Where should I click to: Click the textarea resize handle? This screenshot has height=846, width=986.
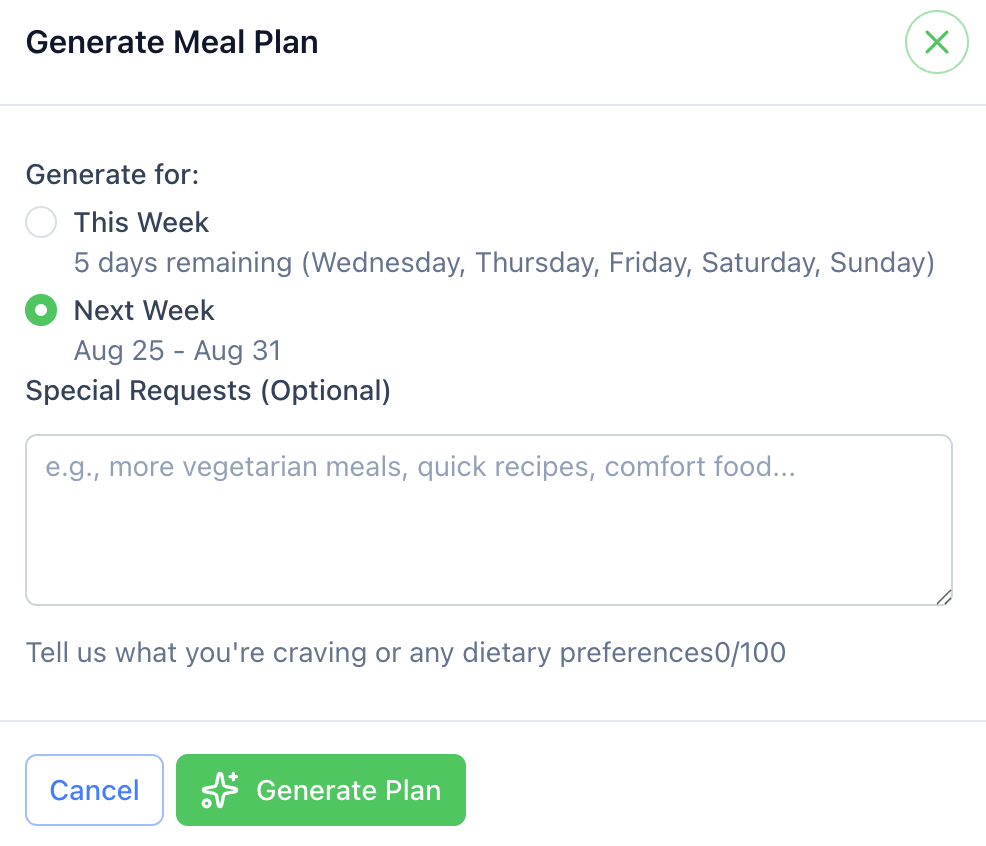pyautogui.click(x=944, y=598)
